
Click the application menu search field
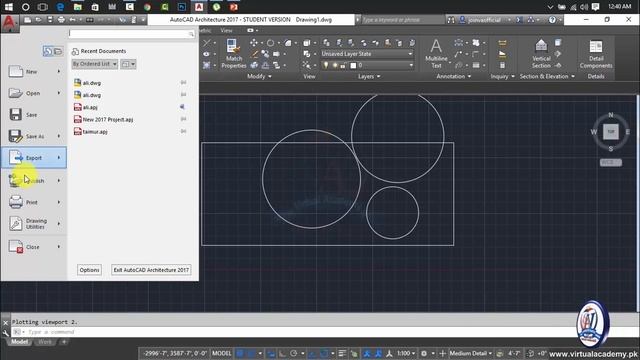(131, 33)
